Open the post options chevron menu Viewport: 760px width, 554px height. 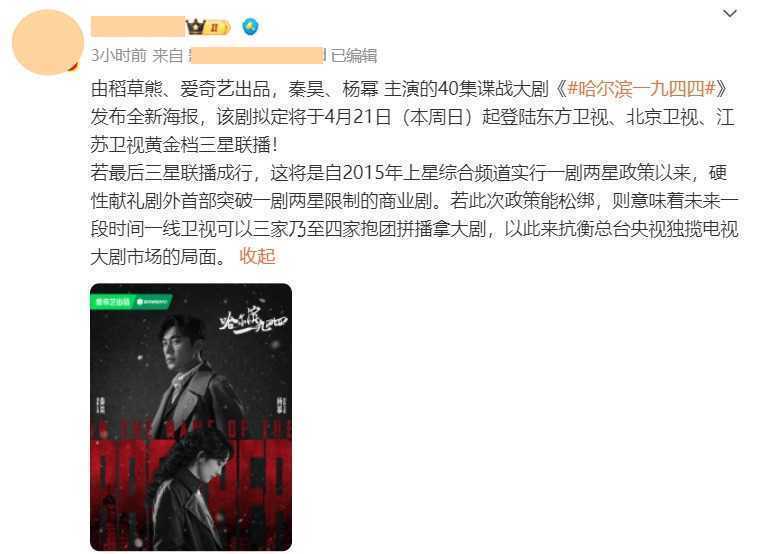pyautogui.click(x=729, y=14)
